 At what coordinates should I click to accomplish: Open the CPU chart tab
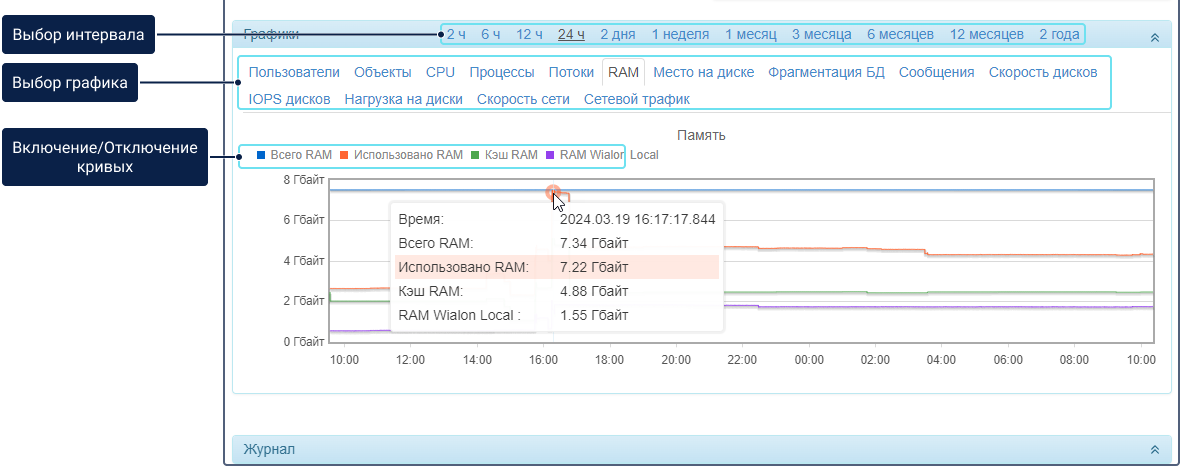[440, 72]
